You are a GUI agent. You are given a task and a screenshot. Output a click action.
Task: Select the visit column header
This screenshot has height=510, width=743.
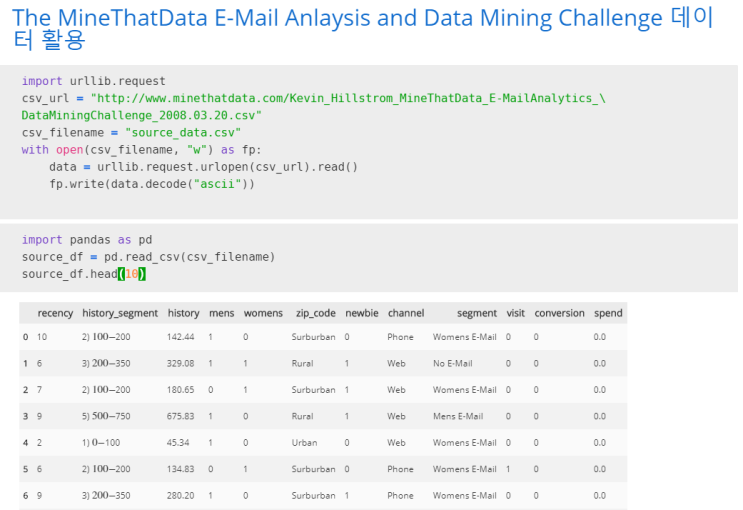tap(516, 313)
